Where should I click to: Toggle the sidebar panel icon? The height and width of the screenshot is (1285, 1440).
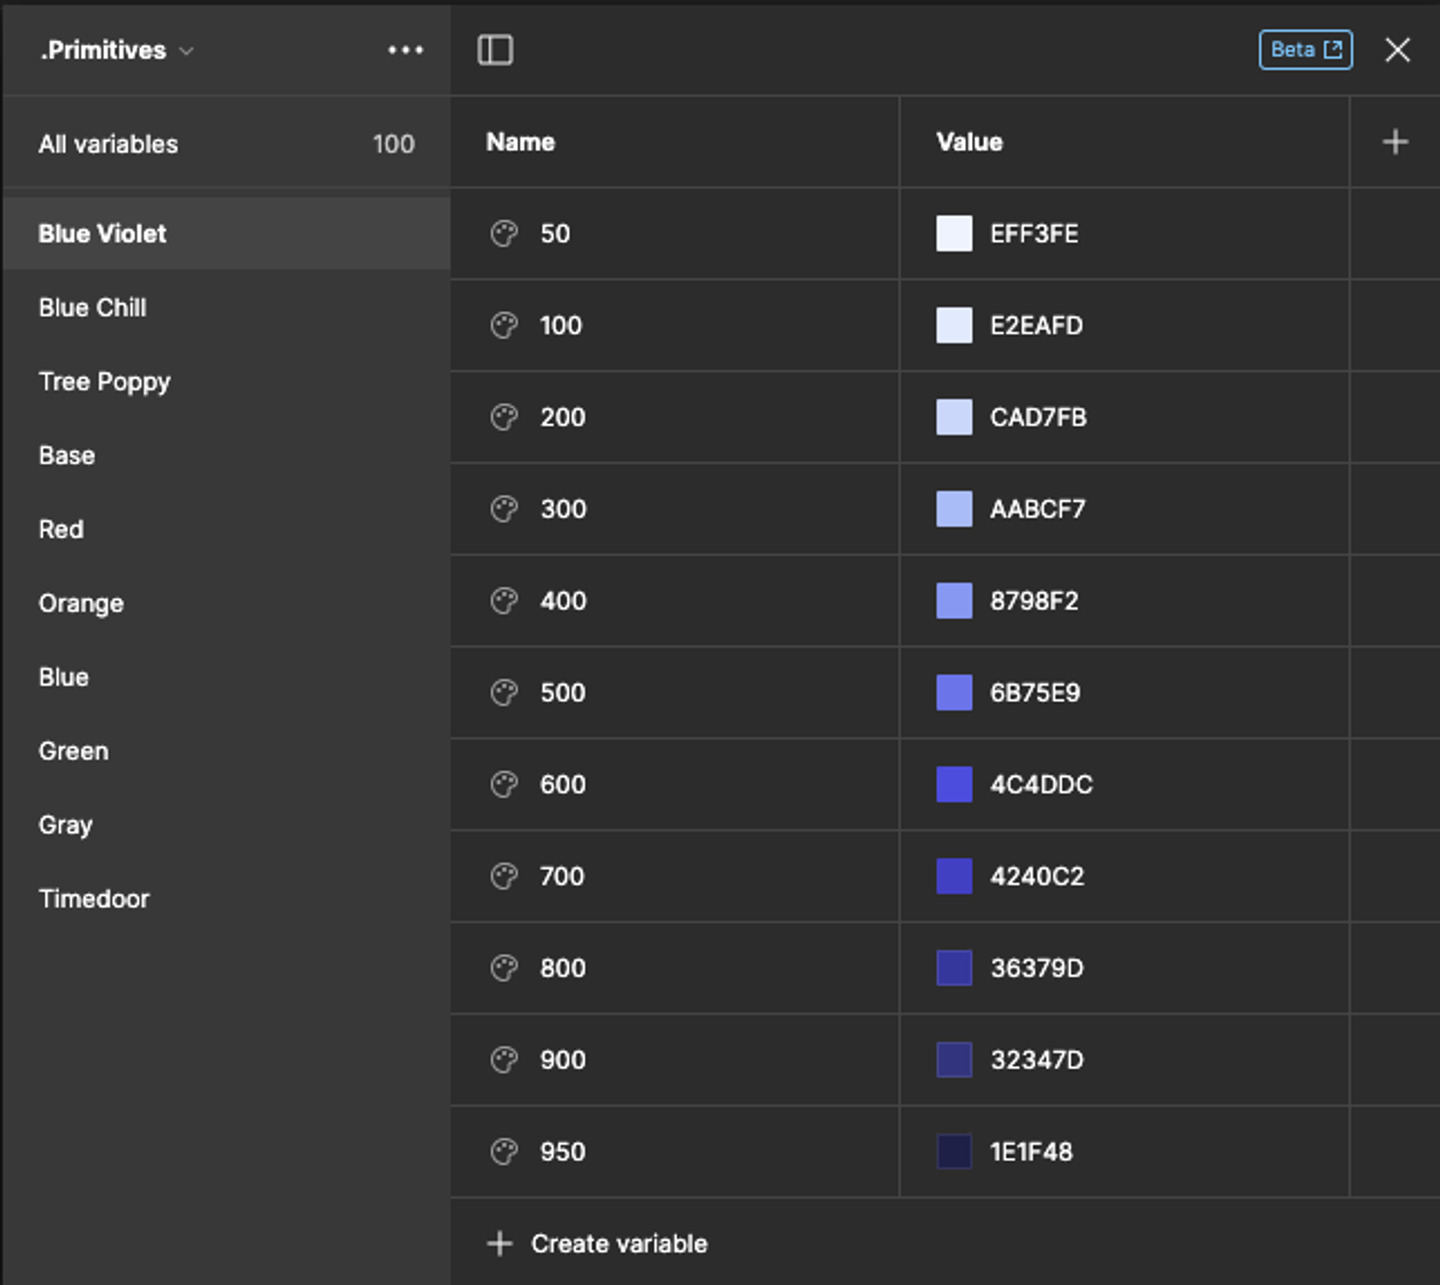[x=495, y=50]
